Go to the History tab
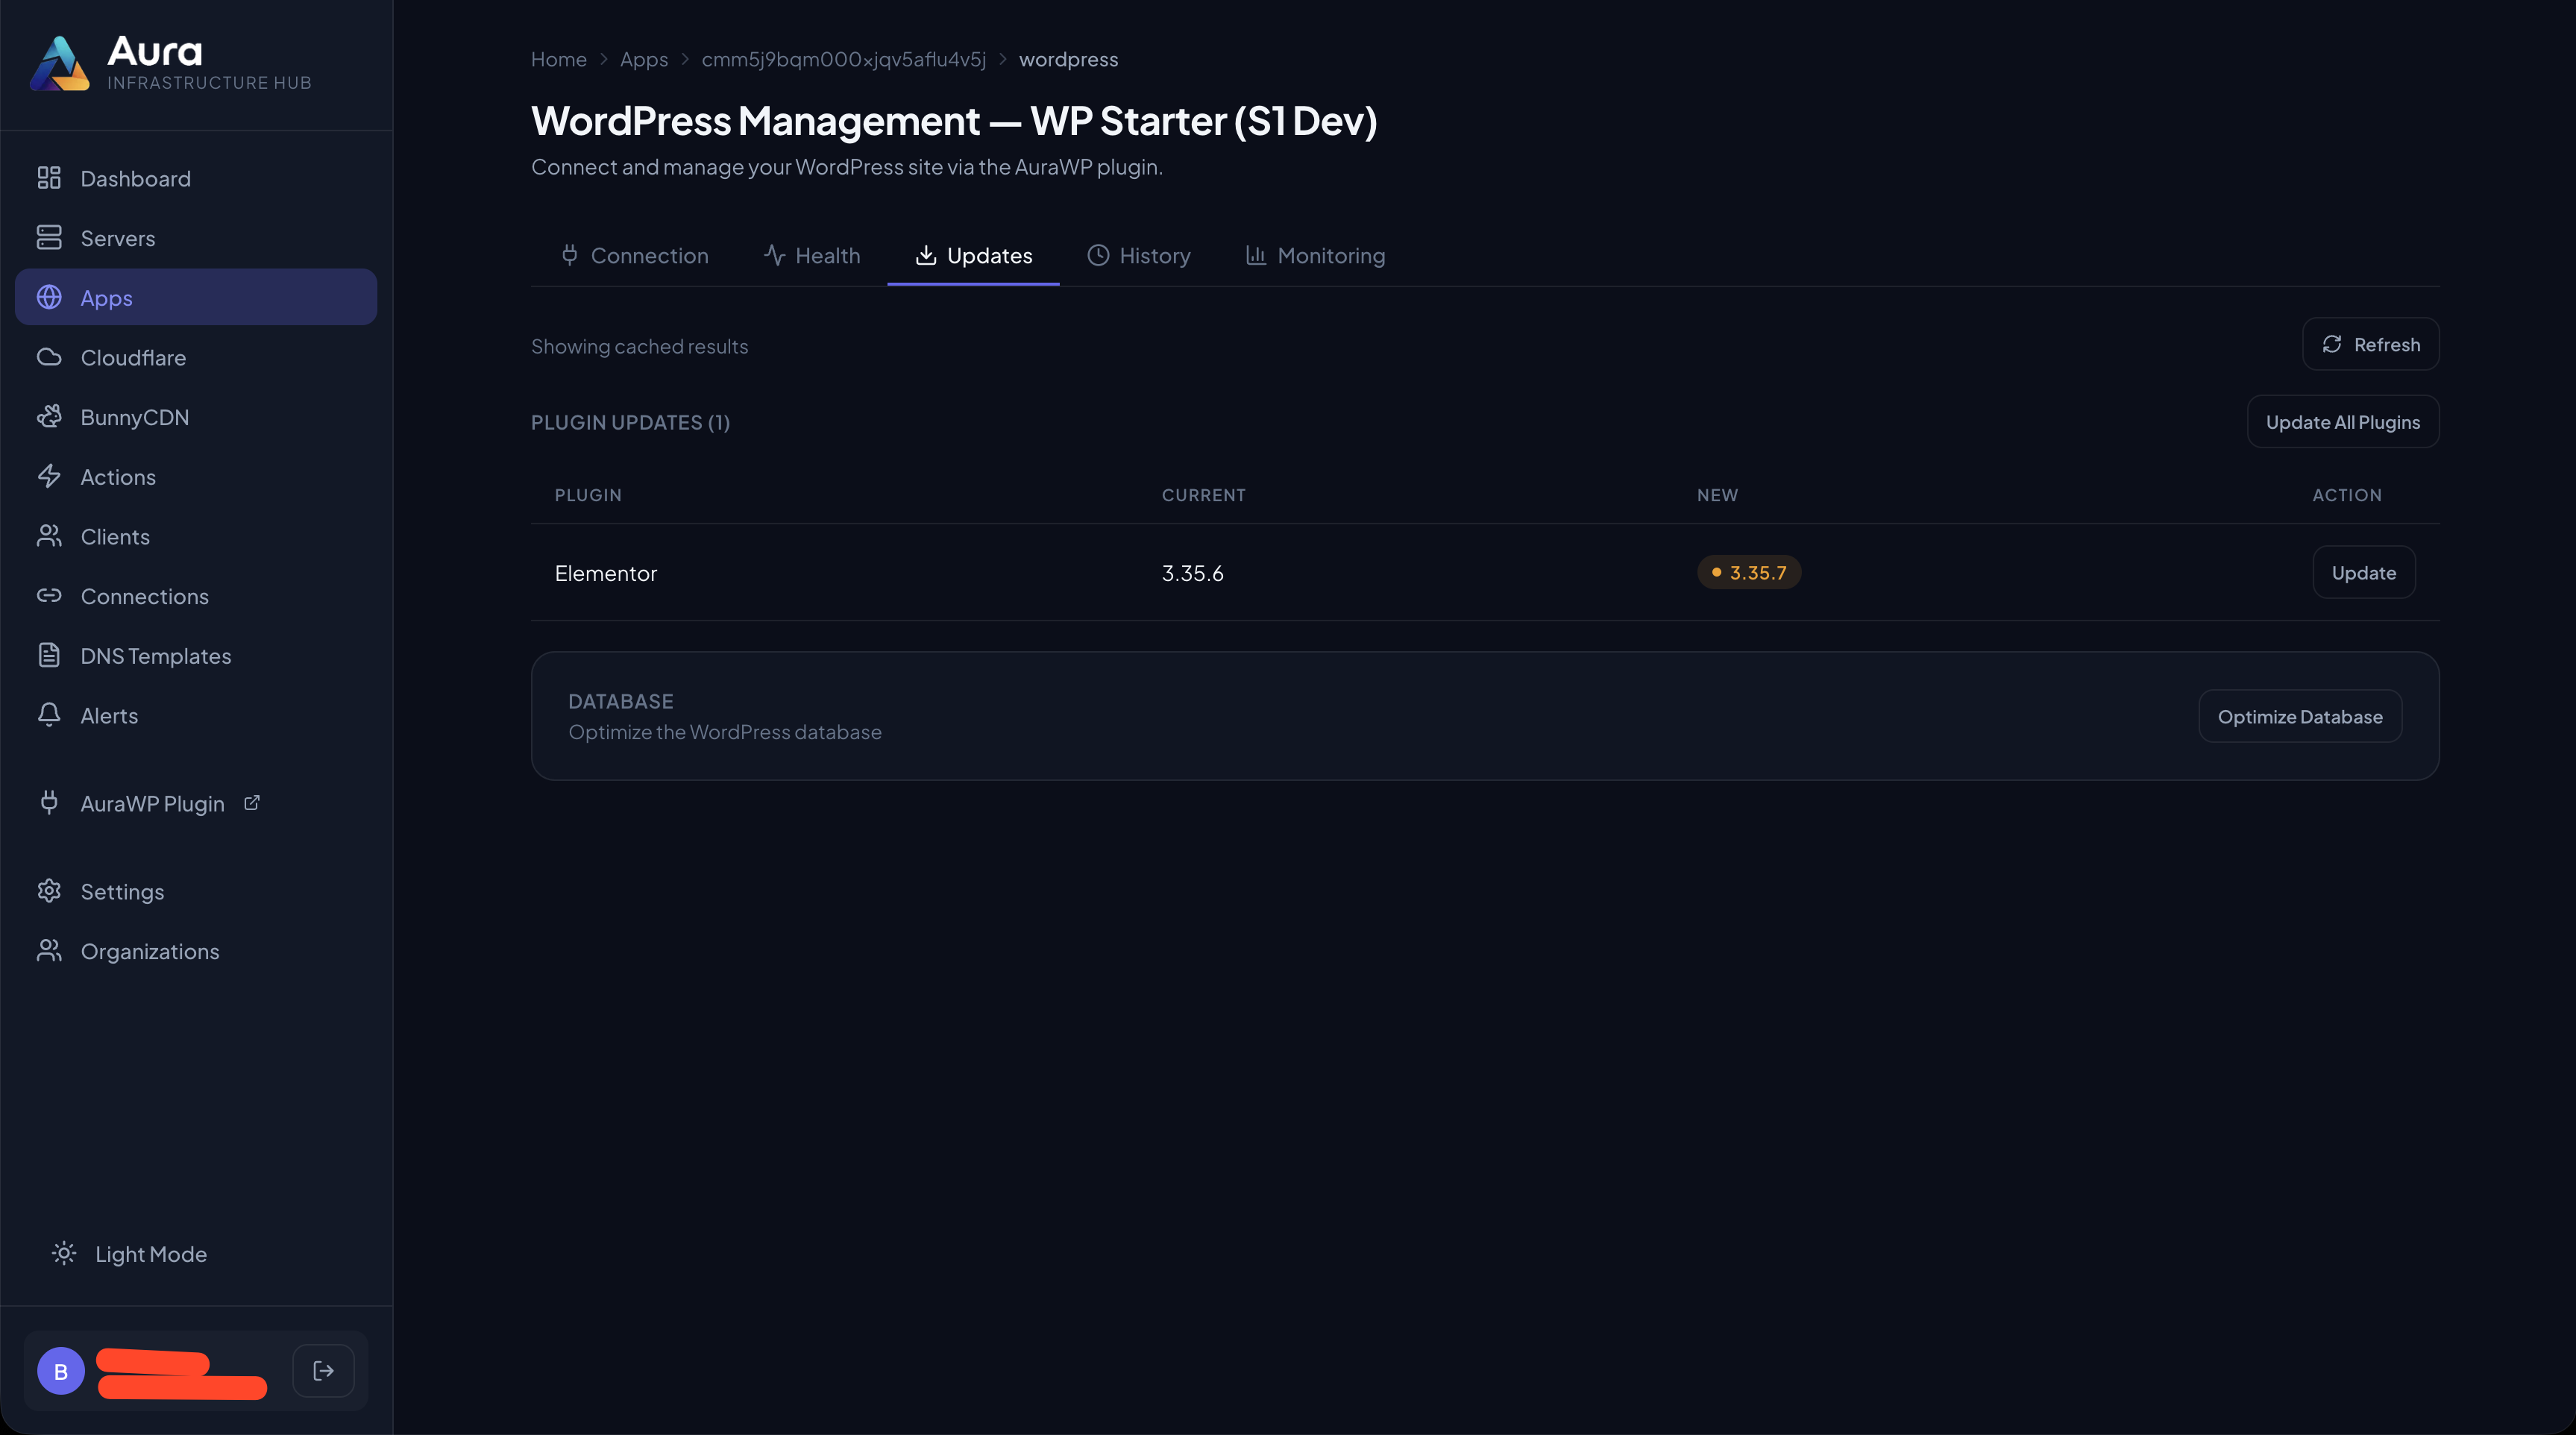 point(1139,256)
